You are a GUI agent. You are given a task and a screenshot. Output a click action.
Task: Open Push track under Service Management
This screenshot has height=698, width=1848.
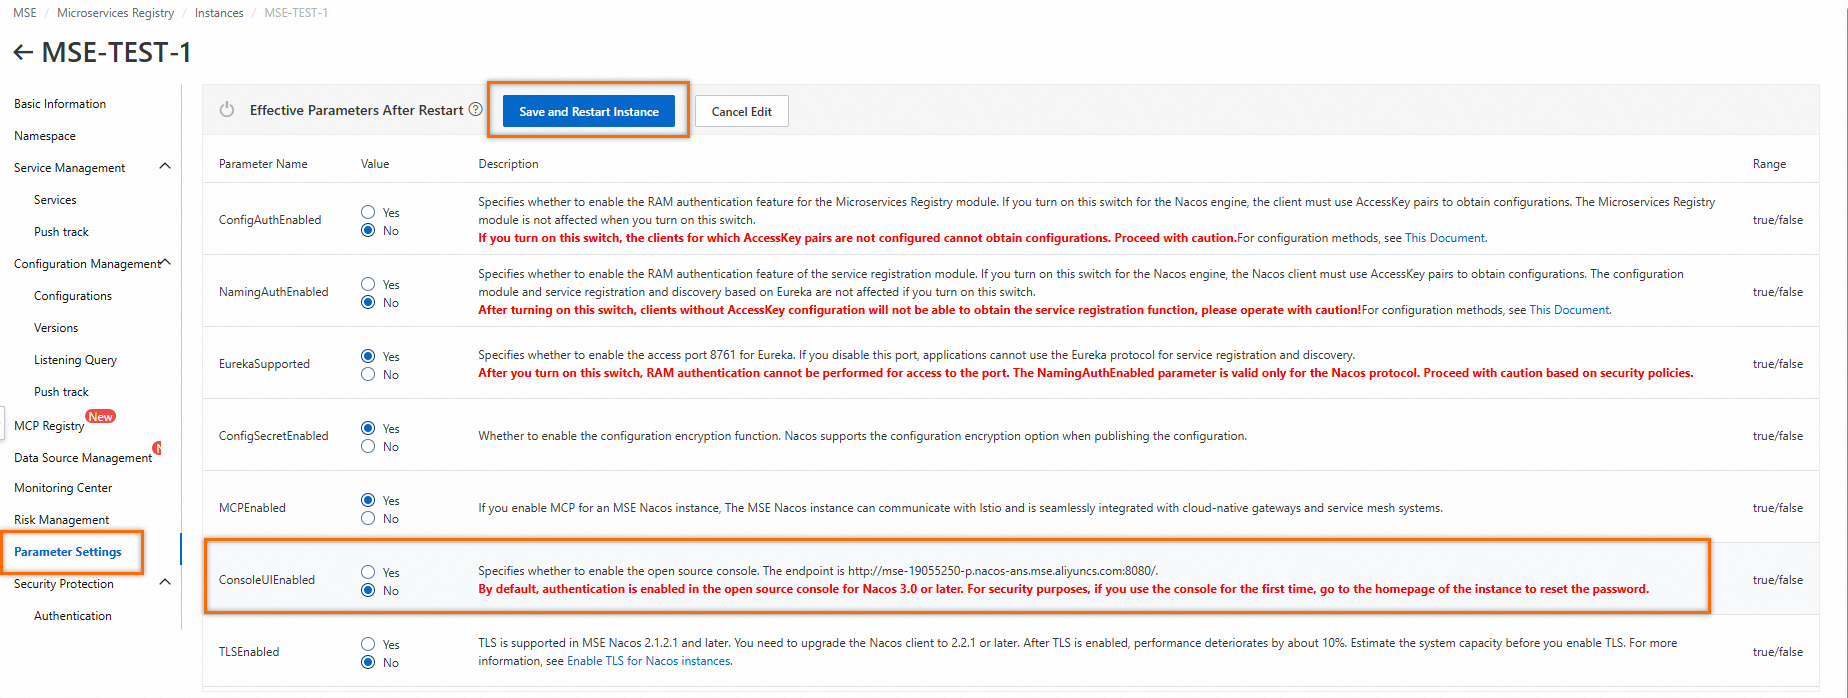[61, 232]
